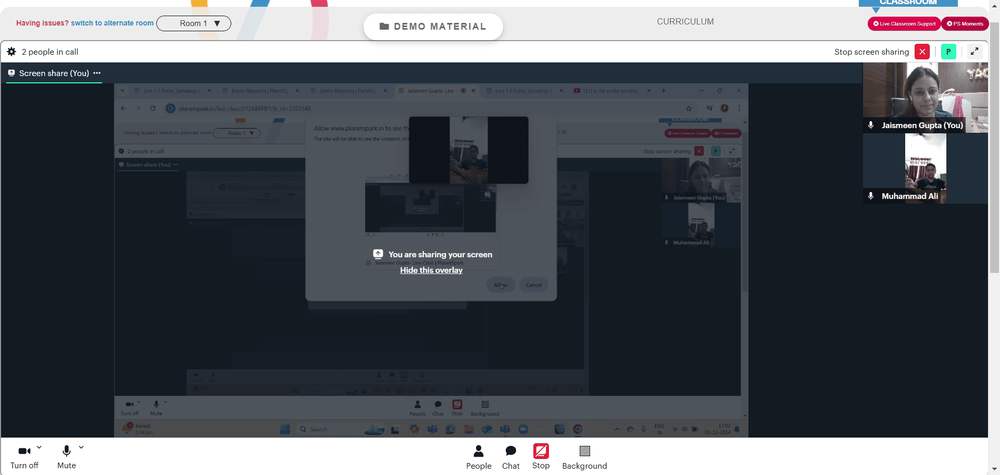Click Windows Start icon in shared preview taskbar
This screenshot has height=475, width=1000.
(x=285, y=429)
